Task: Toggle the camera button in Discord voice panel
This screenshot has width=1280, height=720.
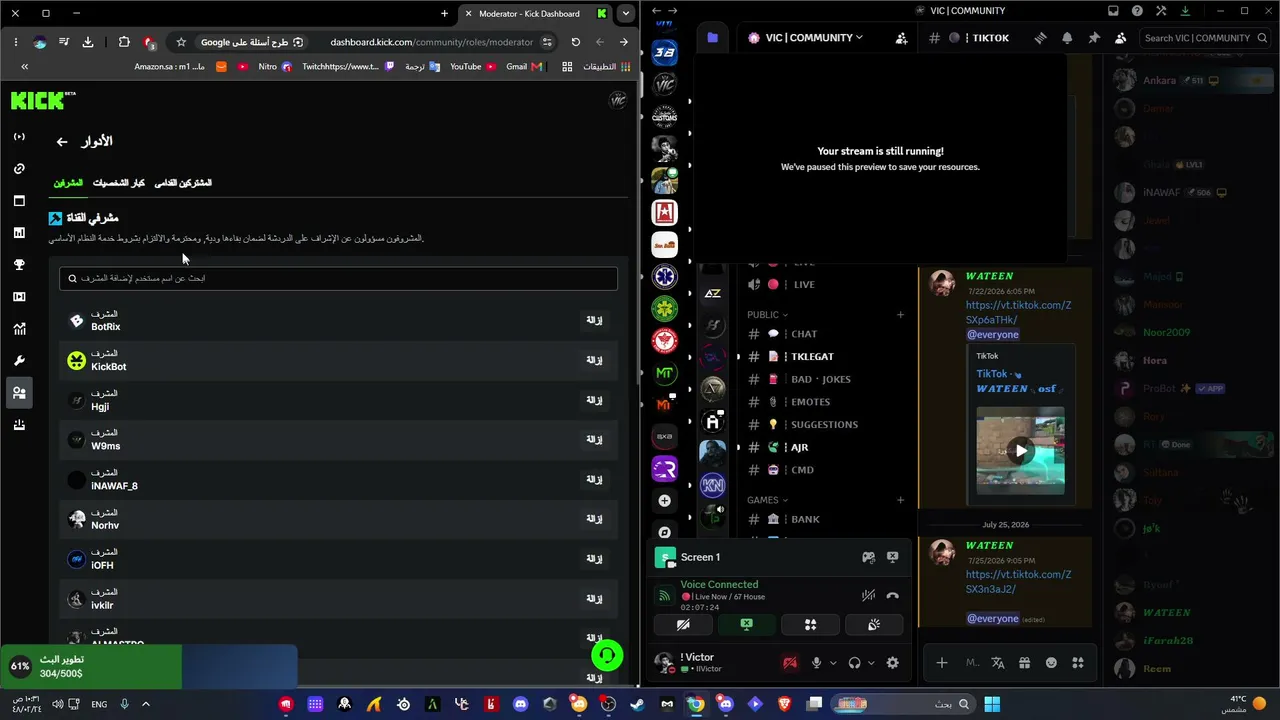Action: (683, 625)
